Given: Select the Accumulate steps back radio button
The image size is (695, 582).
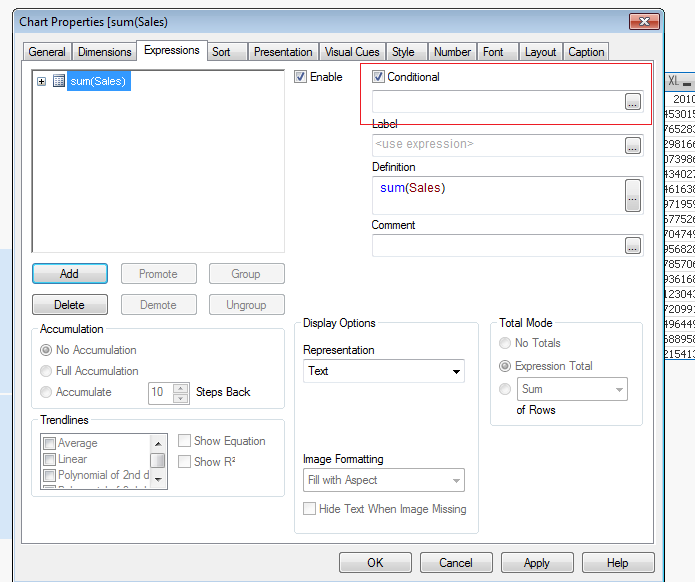Looking at the screenshot, I should [x=46, y=392].
